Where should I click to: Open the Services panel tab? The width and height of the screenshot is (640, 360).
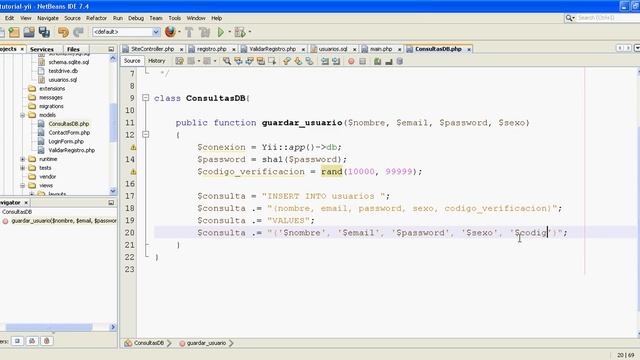pos(42,49)
